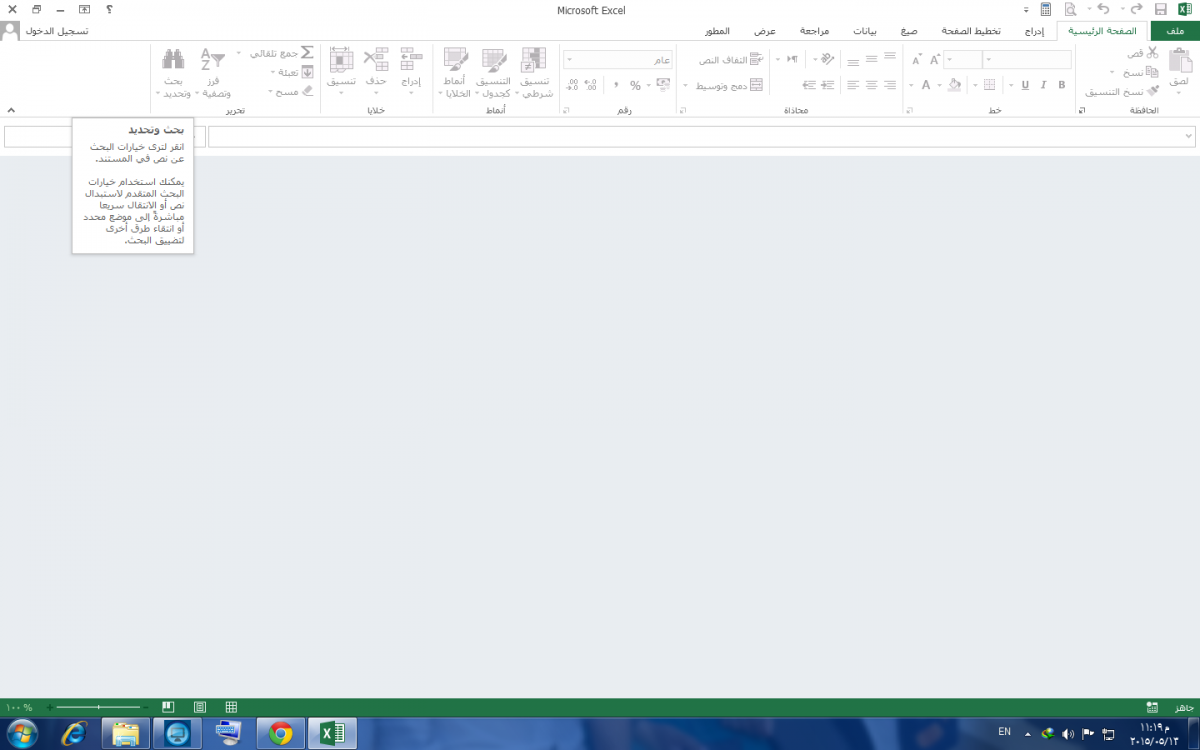Open Cell Styles (أنماط الخلايا)
The height and width of the screenshot is (750, 1200).
455,72
